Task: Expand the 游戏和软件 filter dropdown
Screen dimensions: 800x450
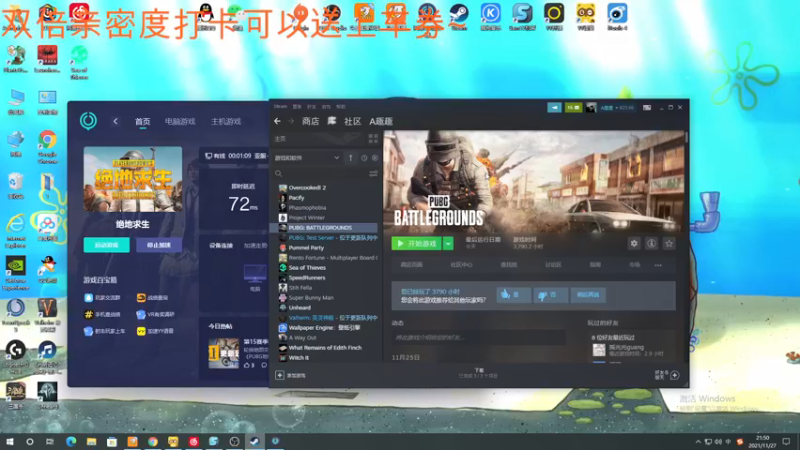Action: [x=307, y=158]
